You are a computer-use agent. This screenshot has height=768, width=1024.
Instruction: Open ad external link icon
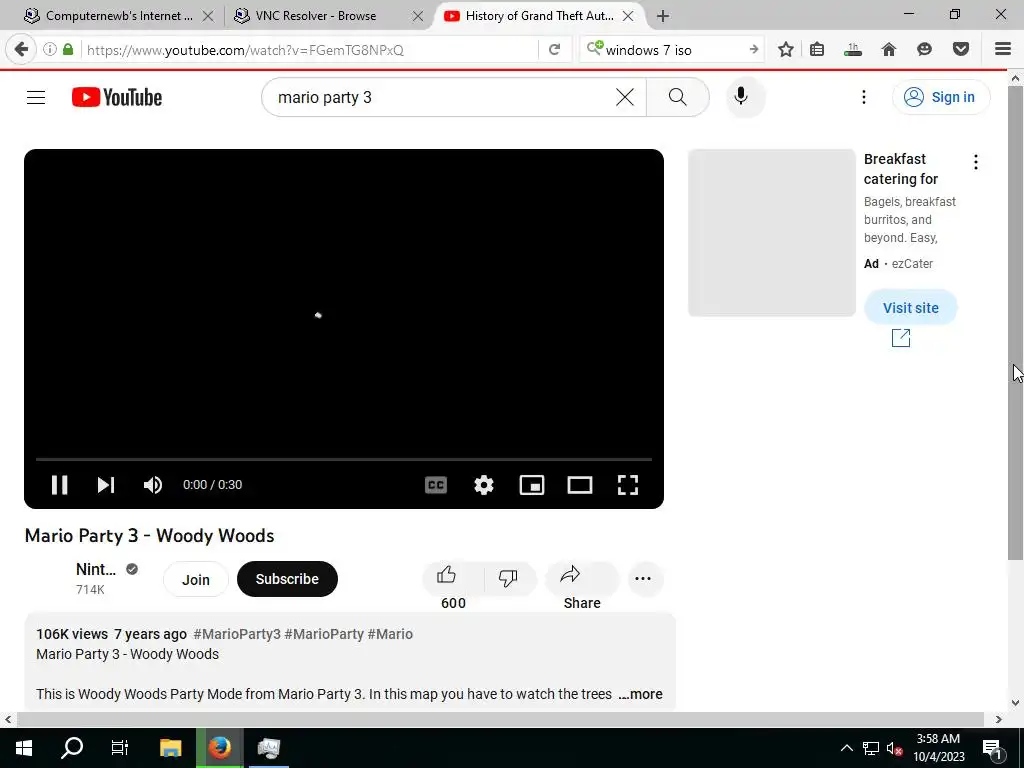pyautogui.click(x=901, y=338)
